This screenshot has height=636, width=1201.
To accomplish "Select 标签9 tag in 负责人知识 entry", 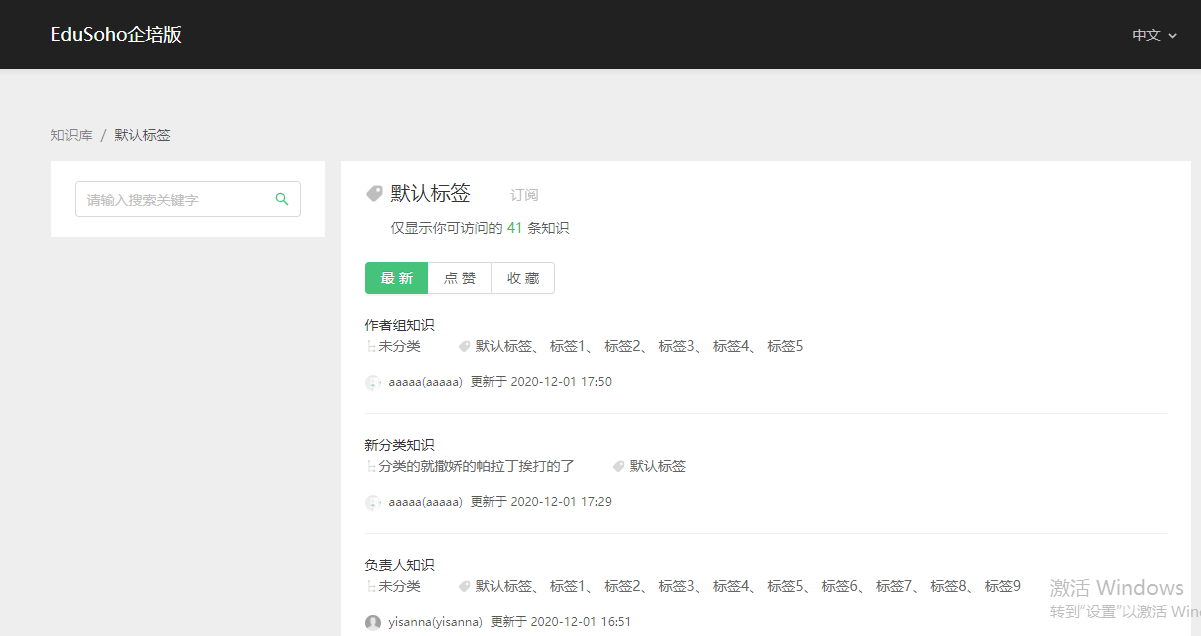I will 1002,586.
